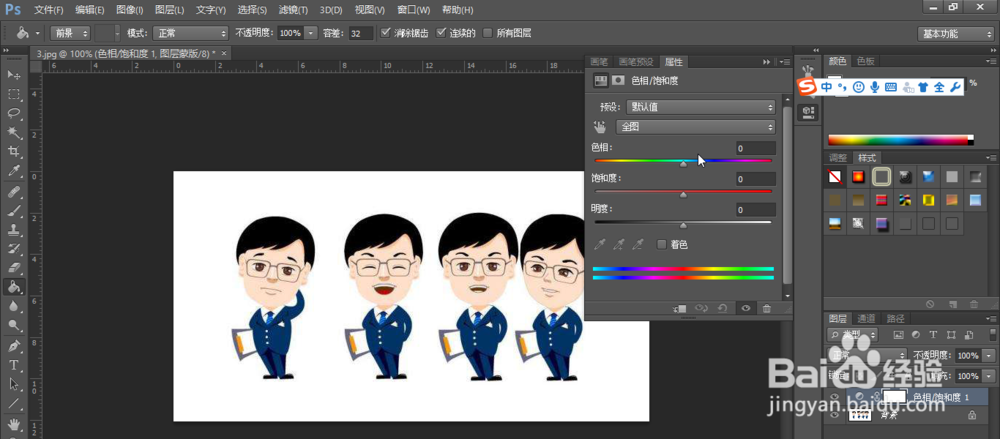Click the 背景 layer thumbnail
This screenshot has height=439, width=1000.
[860, 415]
